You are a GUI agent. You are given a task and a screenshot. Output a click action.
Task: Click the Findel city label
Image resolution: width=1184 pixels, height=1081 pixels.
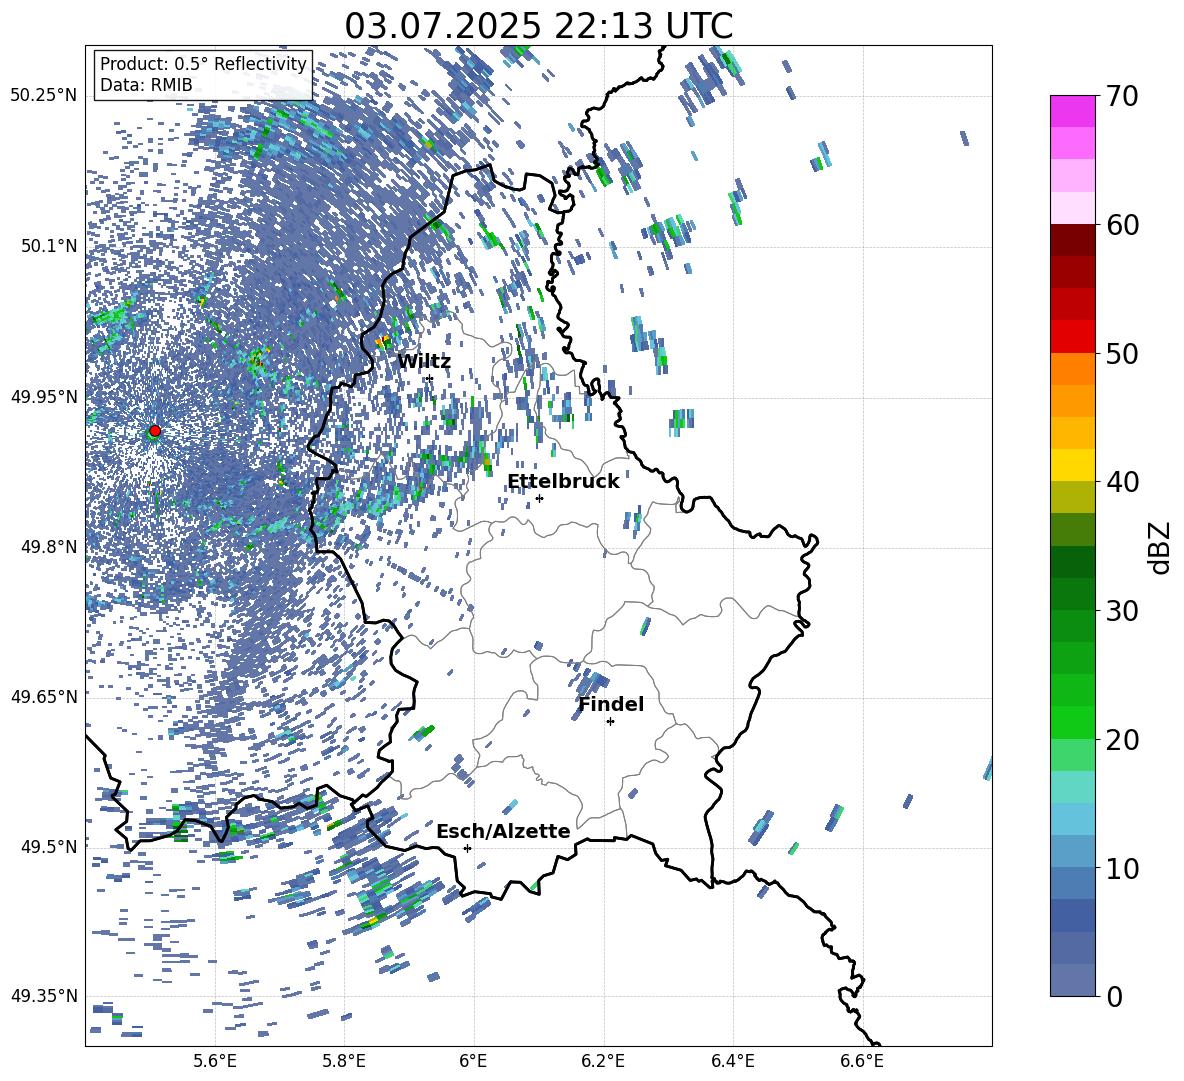pyautogui.click(x=611, y=704)
